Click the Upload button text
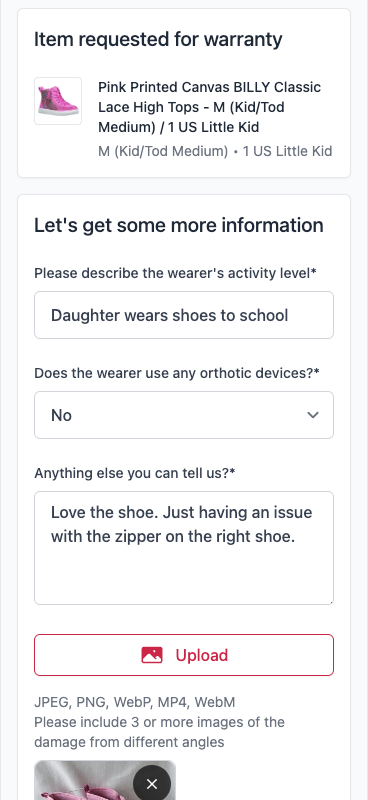 (x=202, y=655)
